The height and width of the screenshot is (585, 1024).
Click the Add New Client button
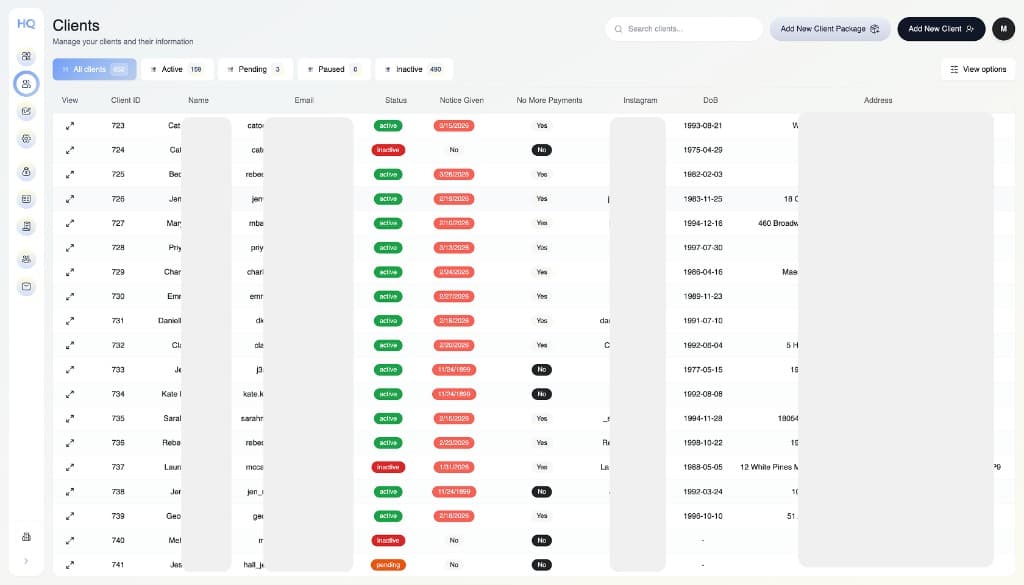pos(940,29)
